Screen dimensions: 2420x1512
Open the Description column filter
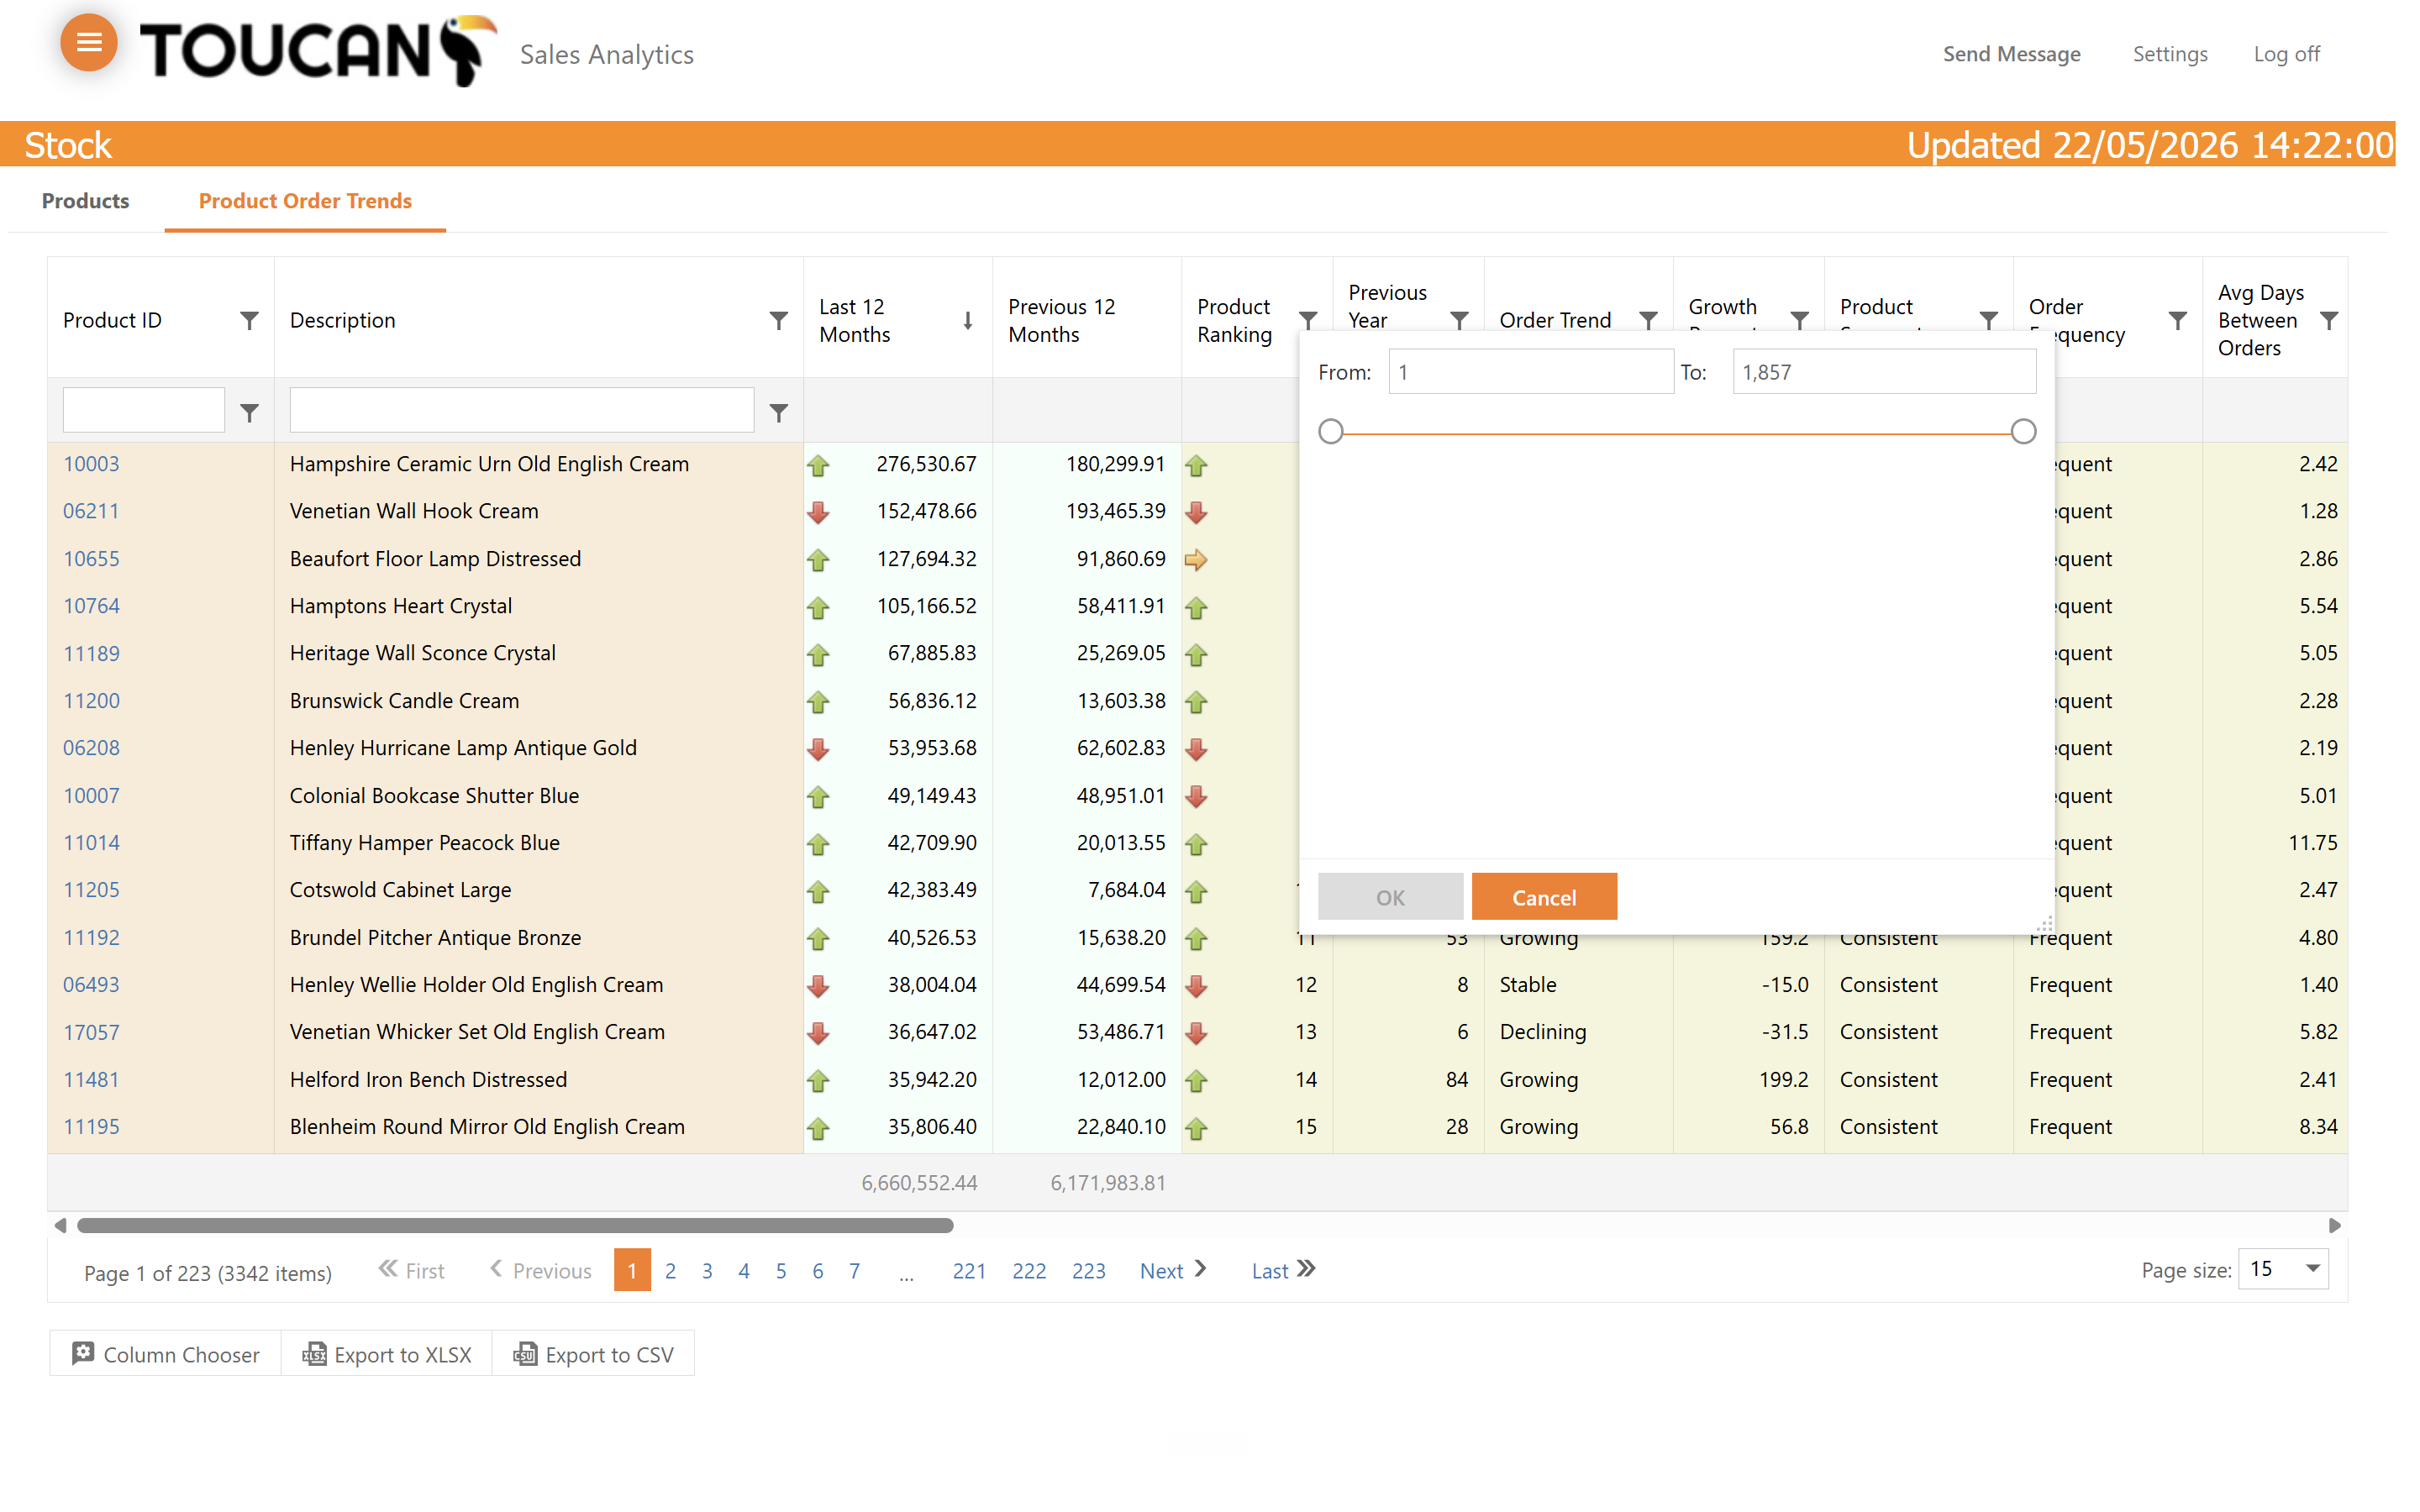point(778,320)
